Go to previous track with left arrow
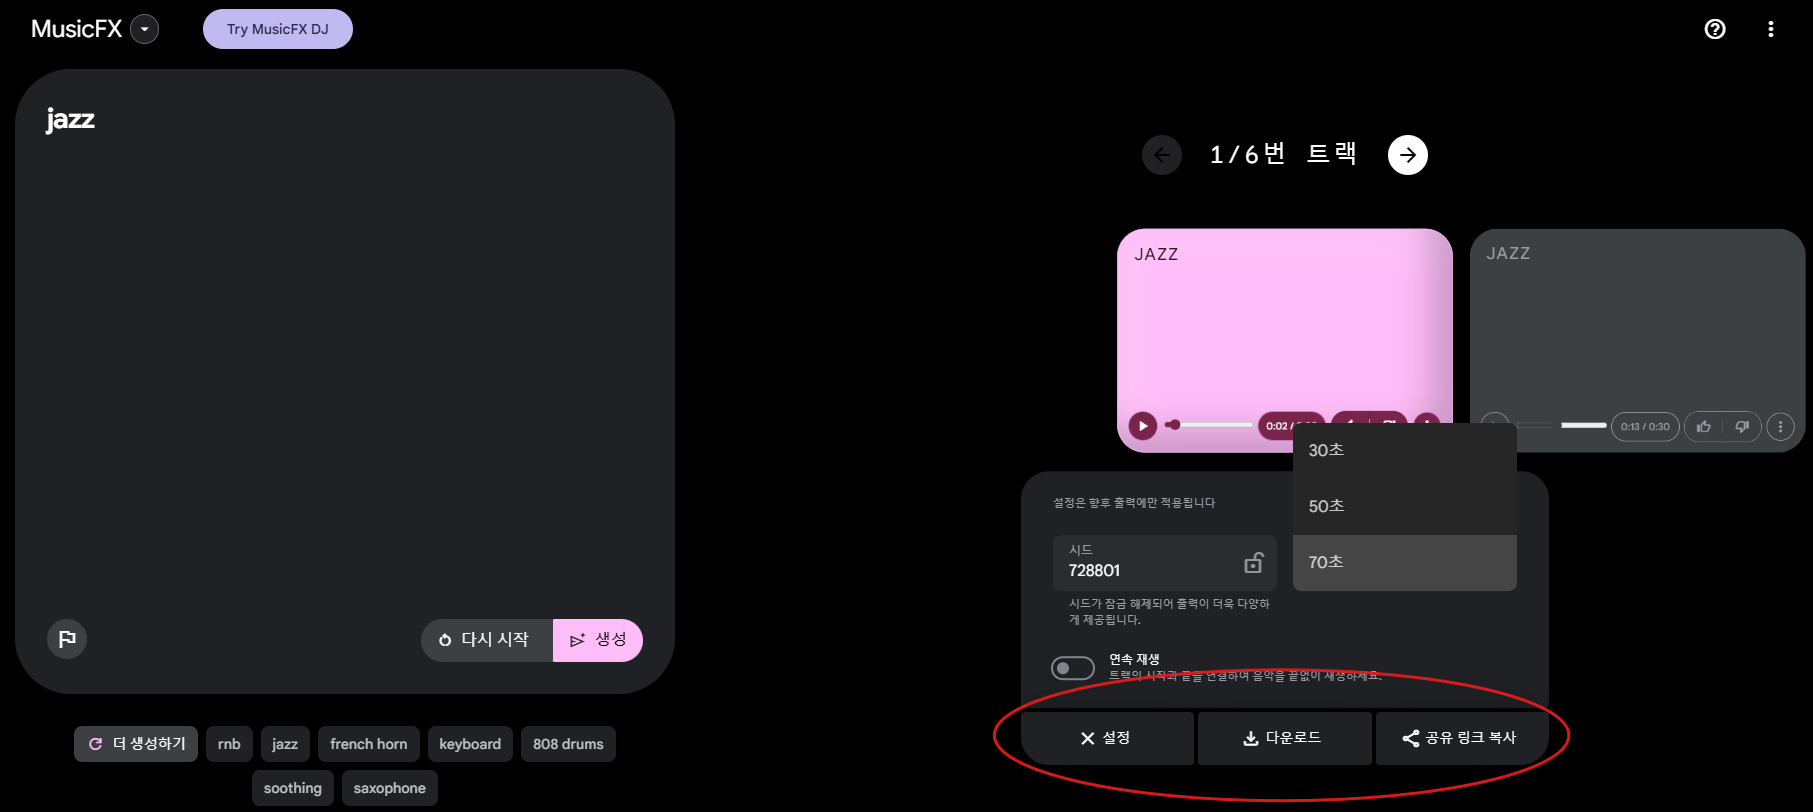This screenshot has height=812, width=1813. click(x=1162, y=155)
